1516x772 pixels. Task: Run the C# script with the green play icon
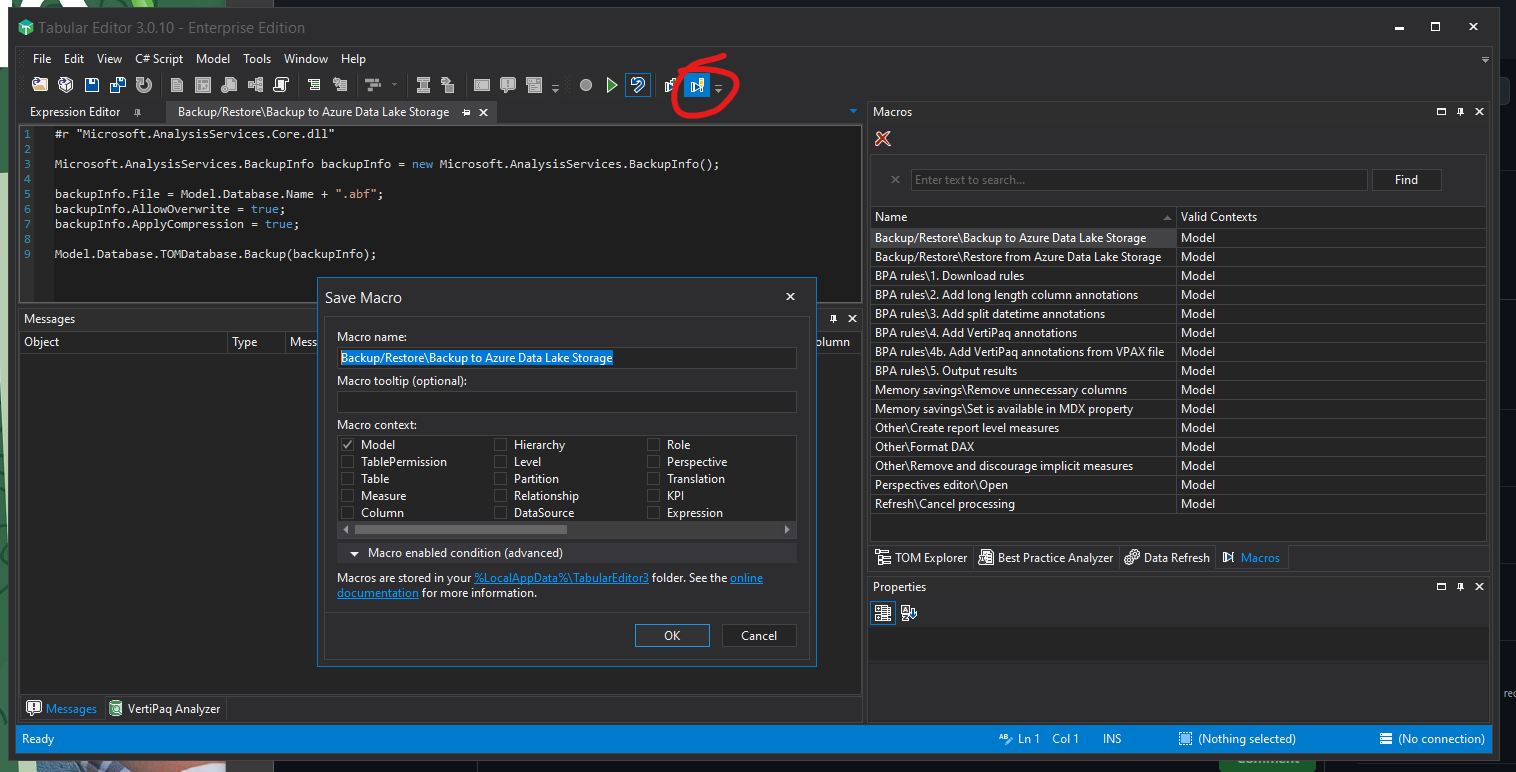pyautogui.click(x=612, y=85)
